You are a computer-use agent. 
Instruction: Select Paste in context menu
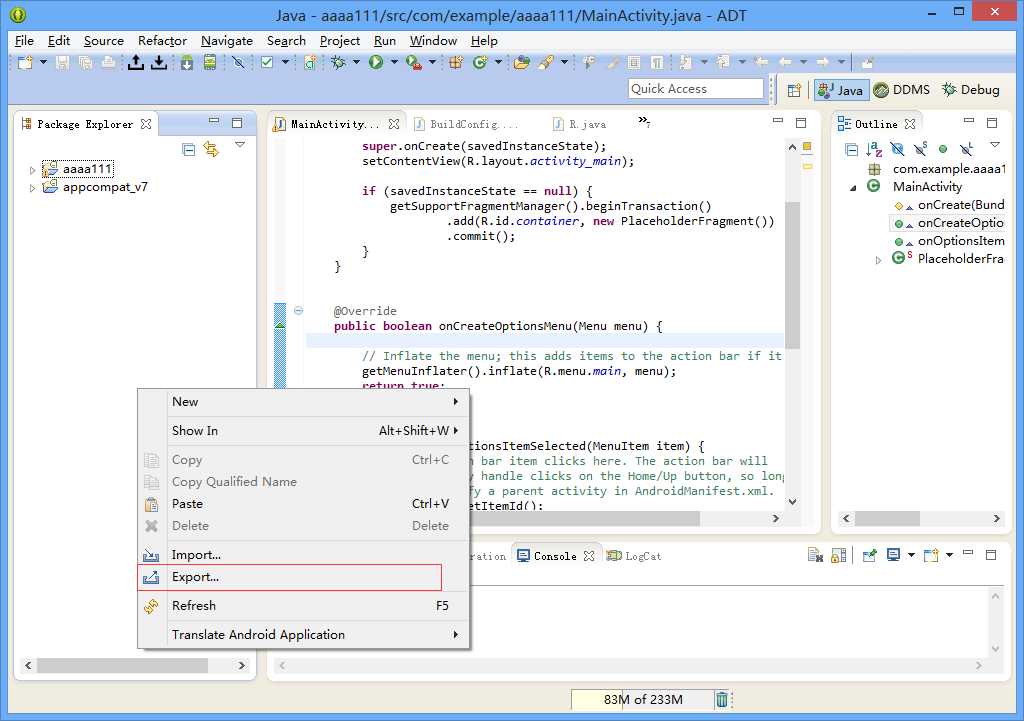(304, 504)
